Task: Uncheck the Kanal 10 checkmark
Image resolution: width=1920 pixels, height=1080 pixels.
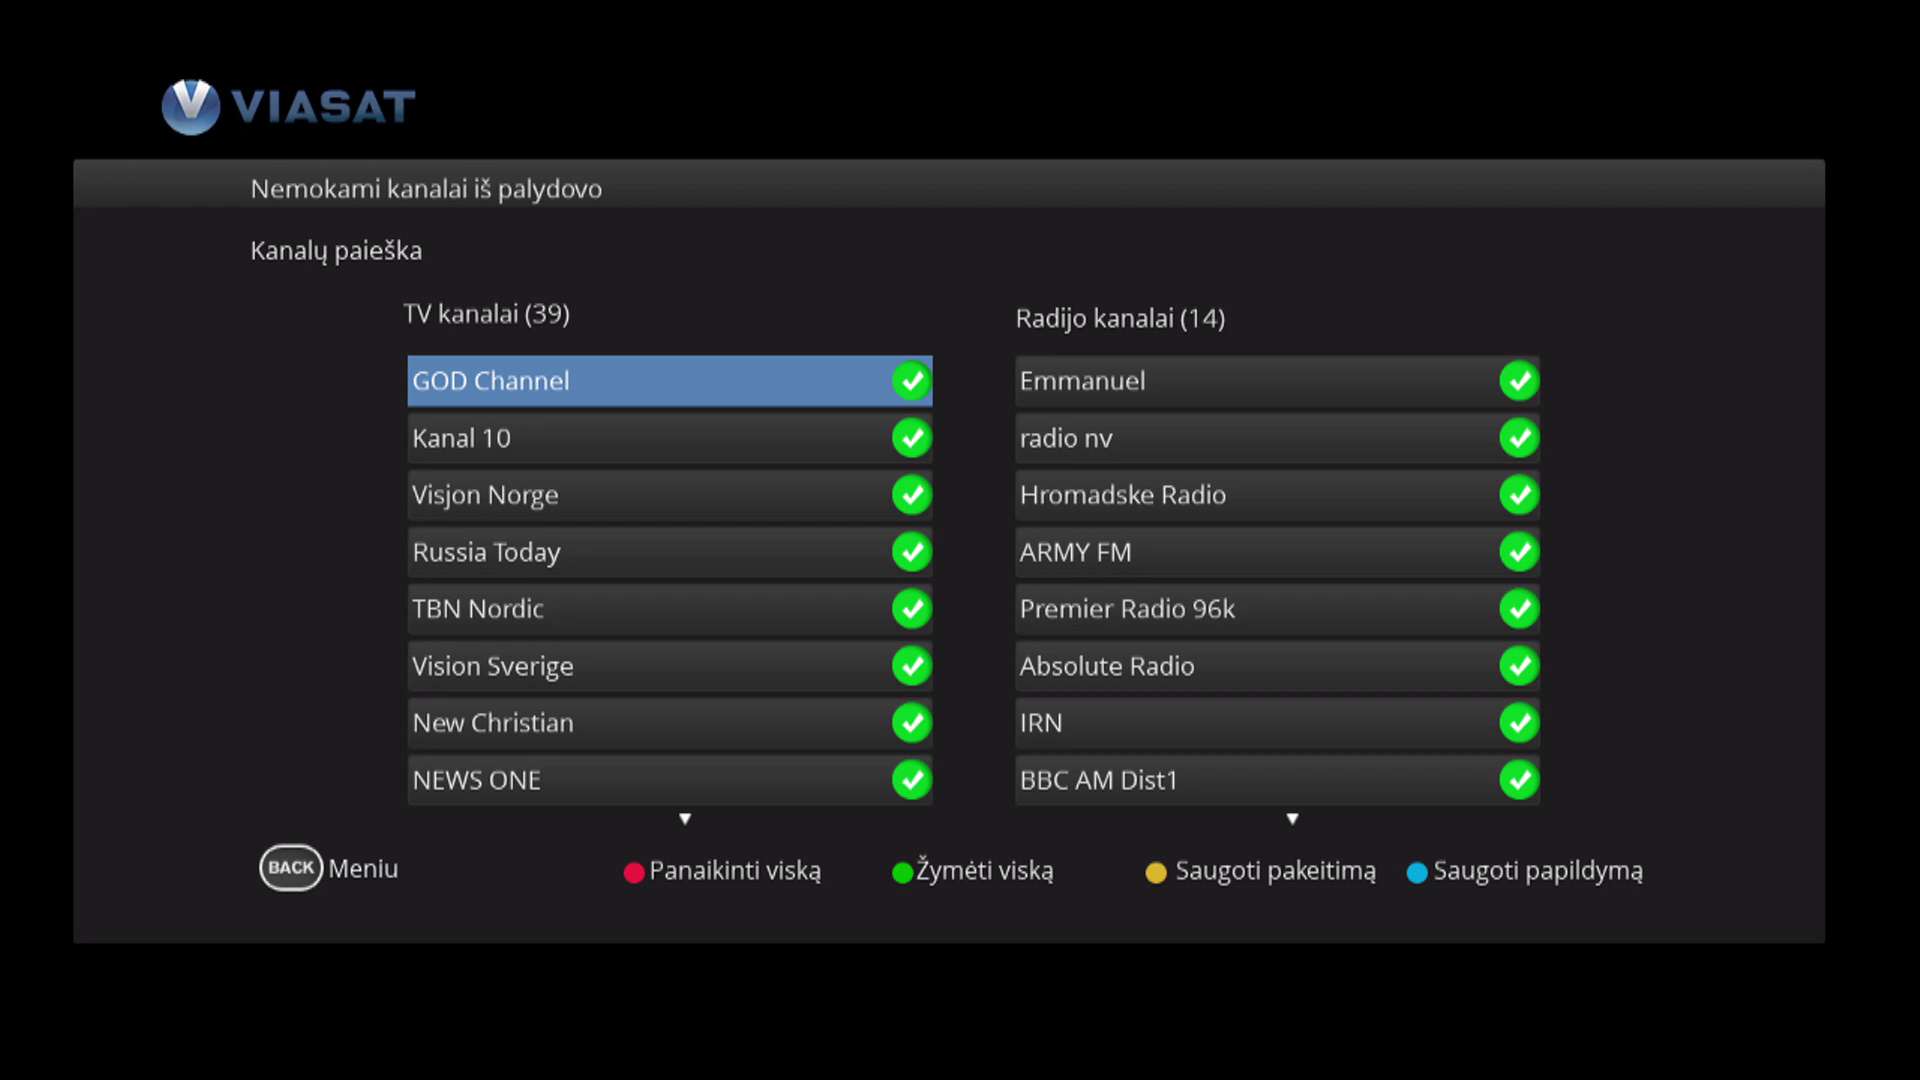Action: coord(911,438)
